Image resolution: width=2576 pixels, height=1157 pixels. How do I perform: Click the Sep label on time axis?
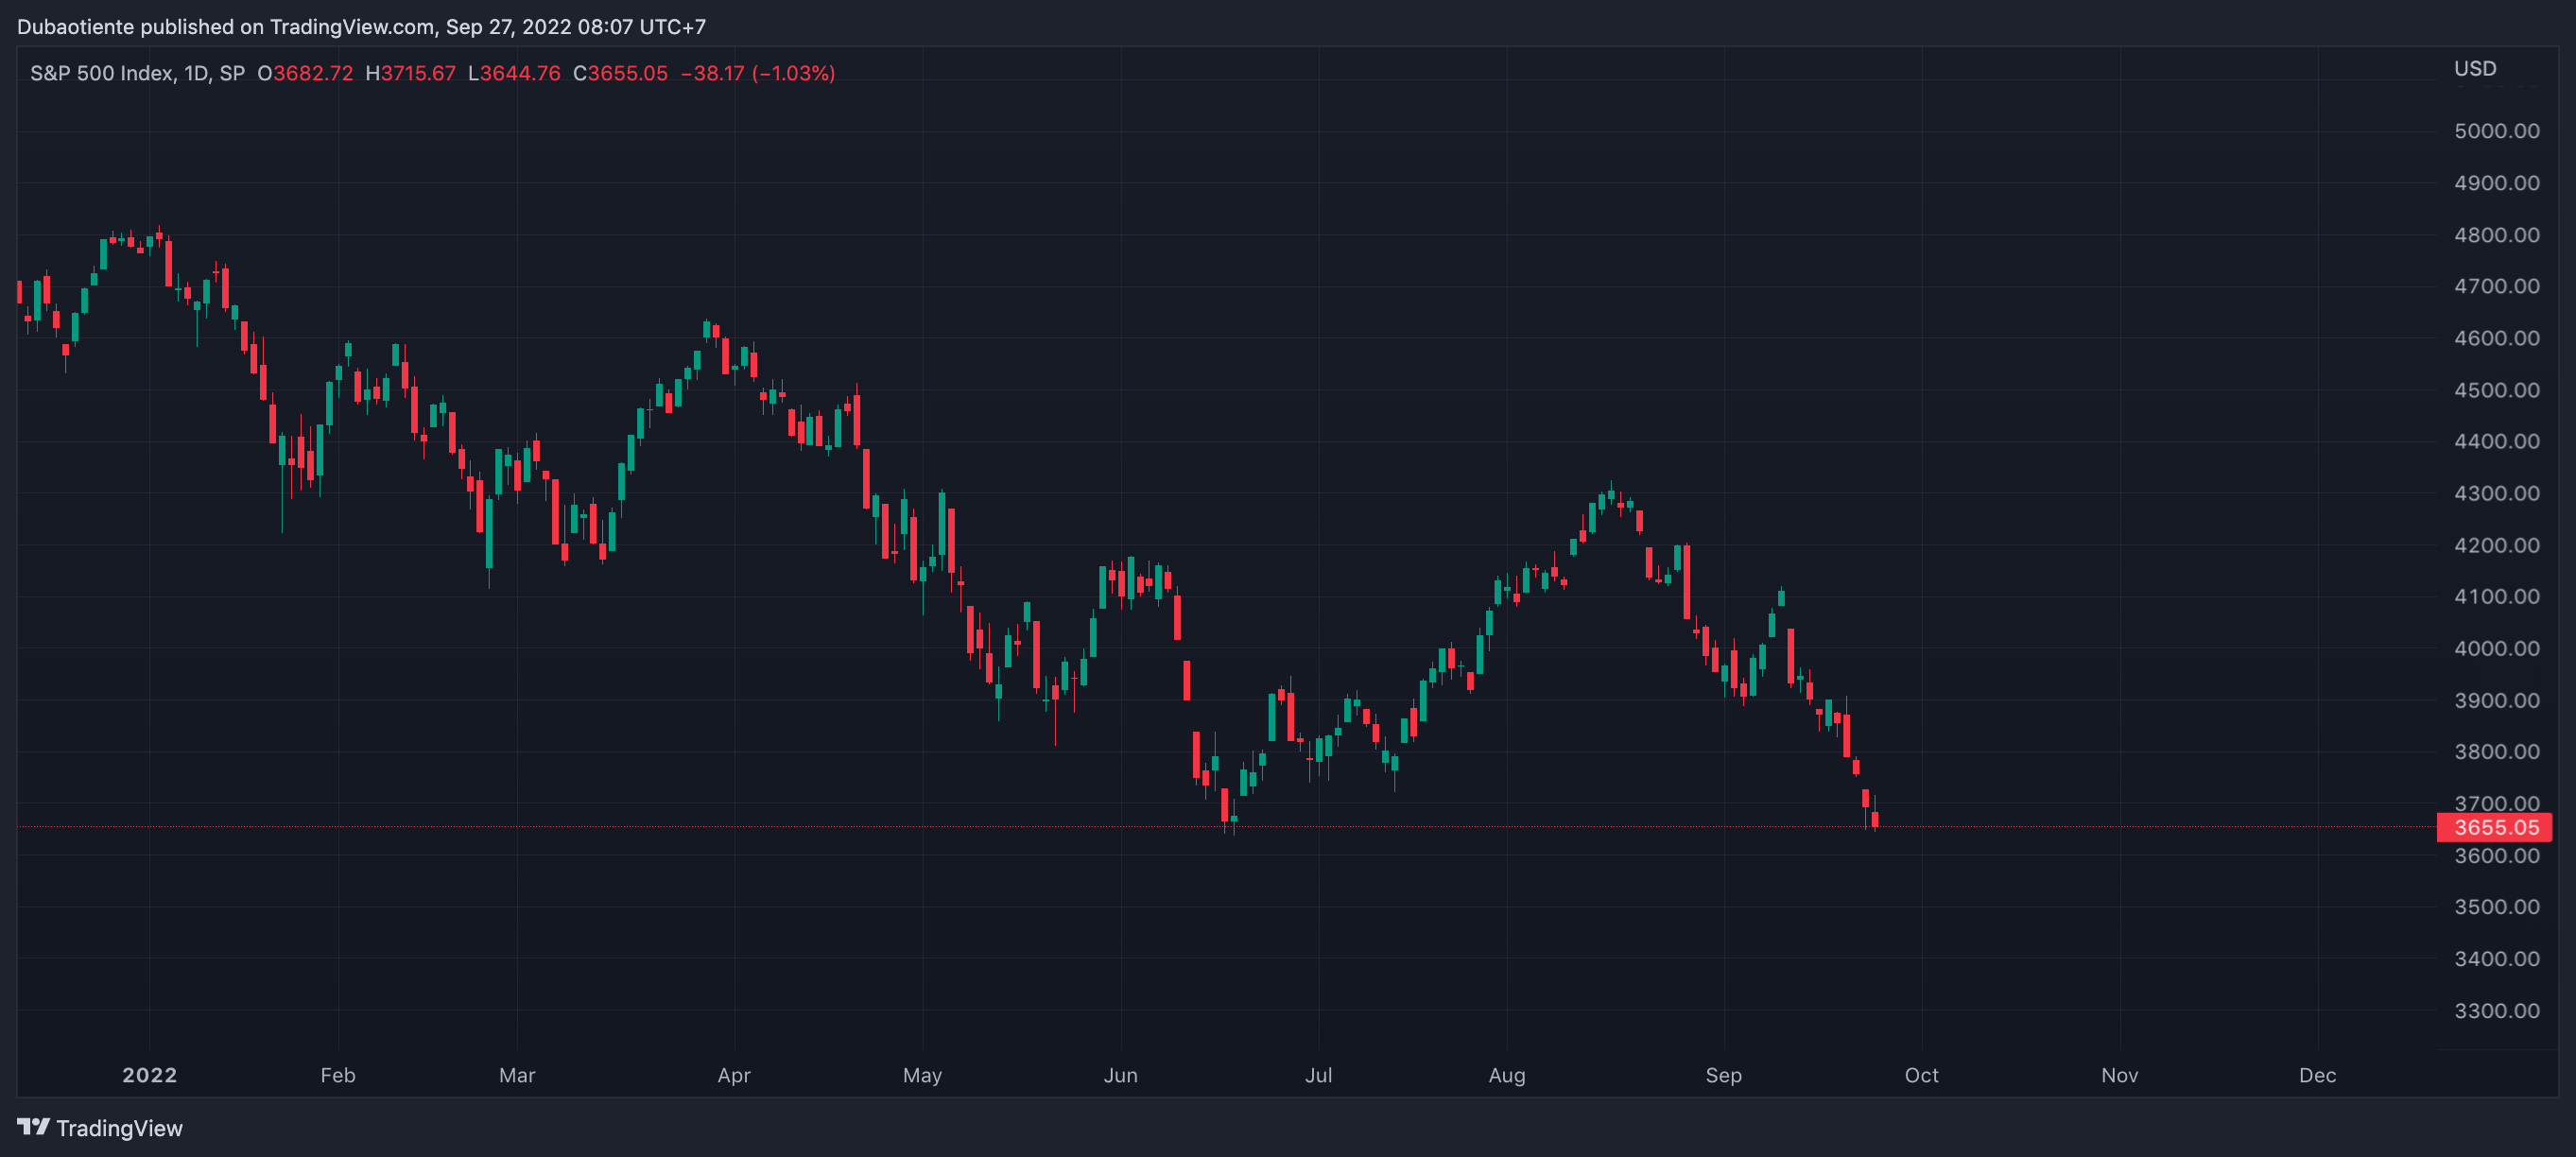(1723, 1075)
